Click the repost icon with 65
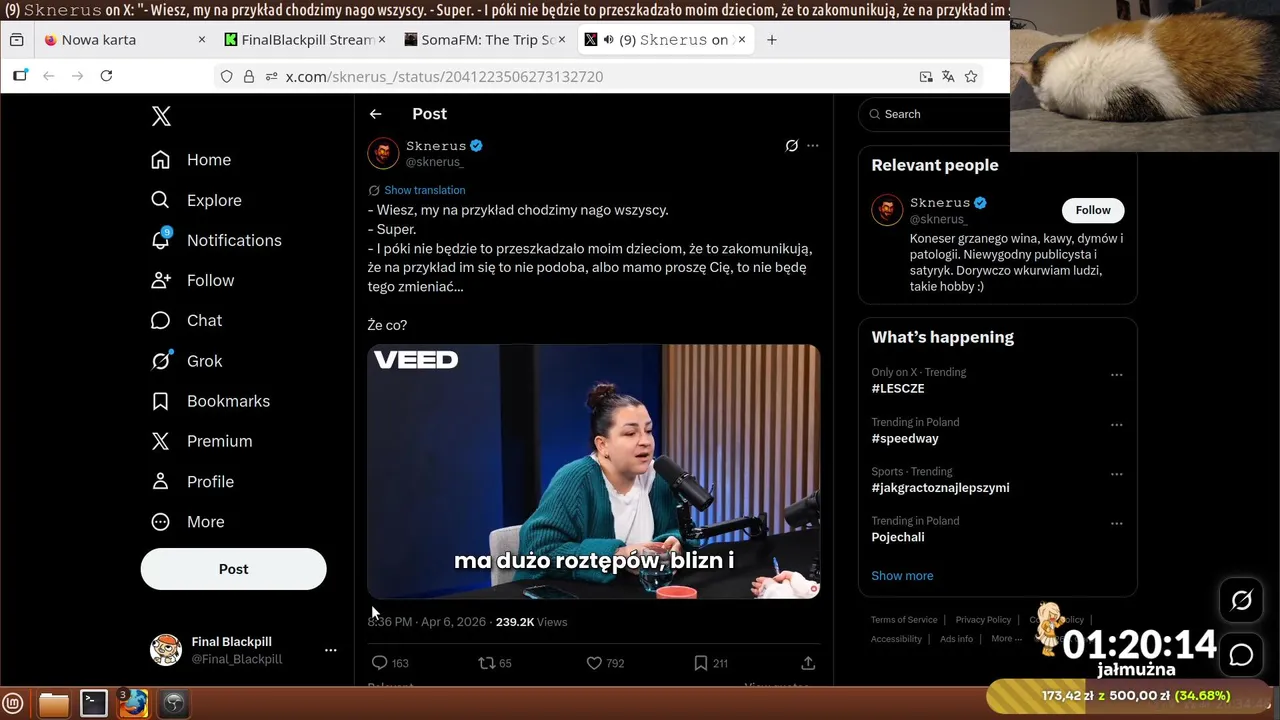Viewport: 1280px width, 720px height. click(x=486, y=663)
